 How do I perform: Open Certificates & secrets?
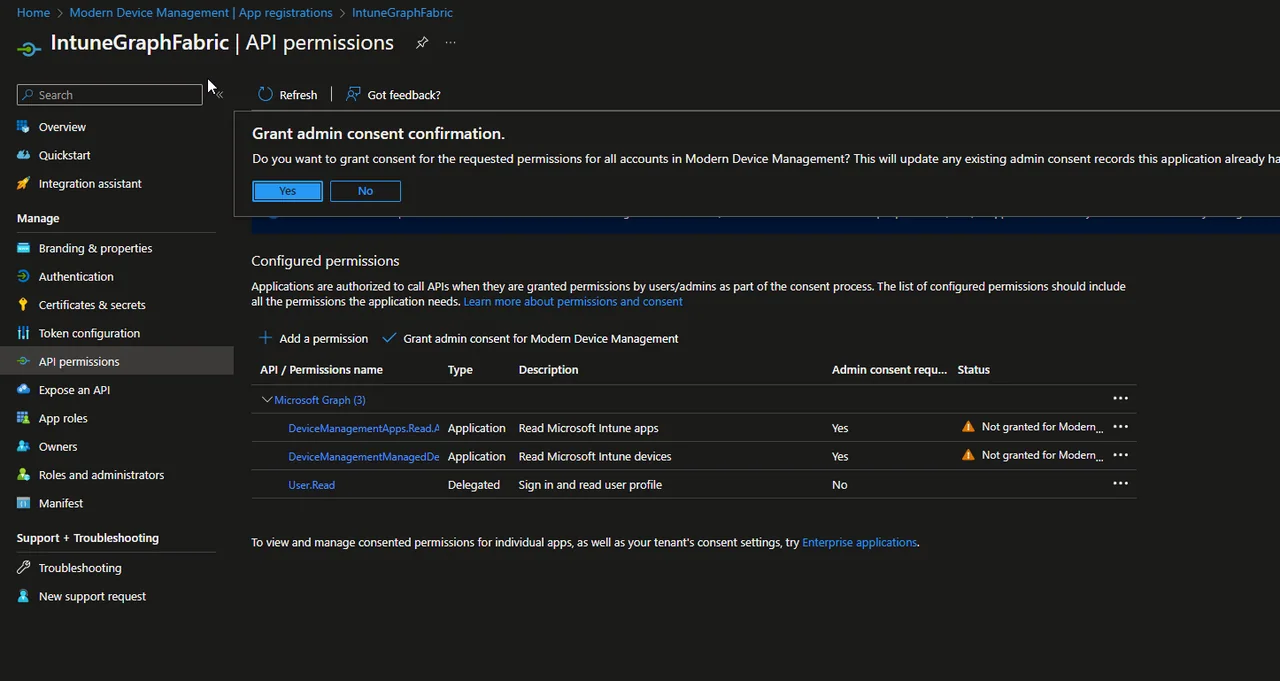(x=92, y=305)
